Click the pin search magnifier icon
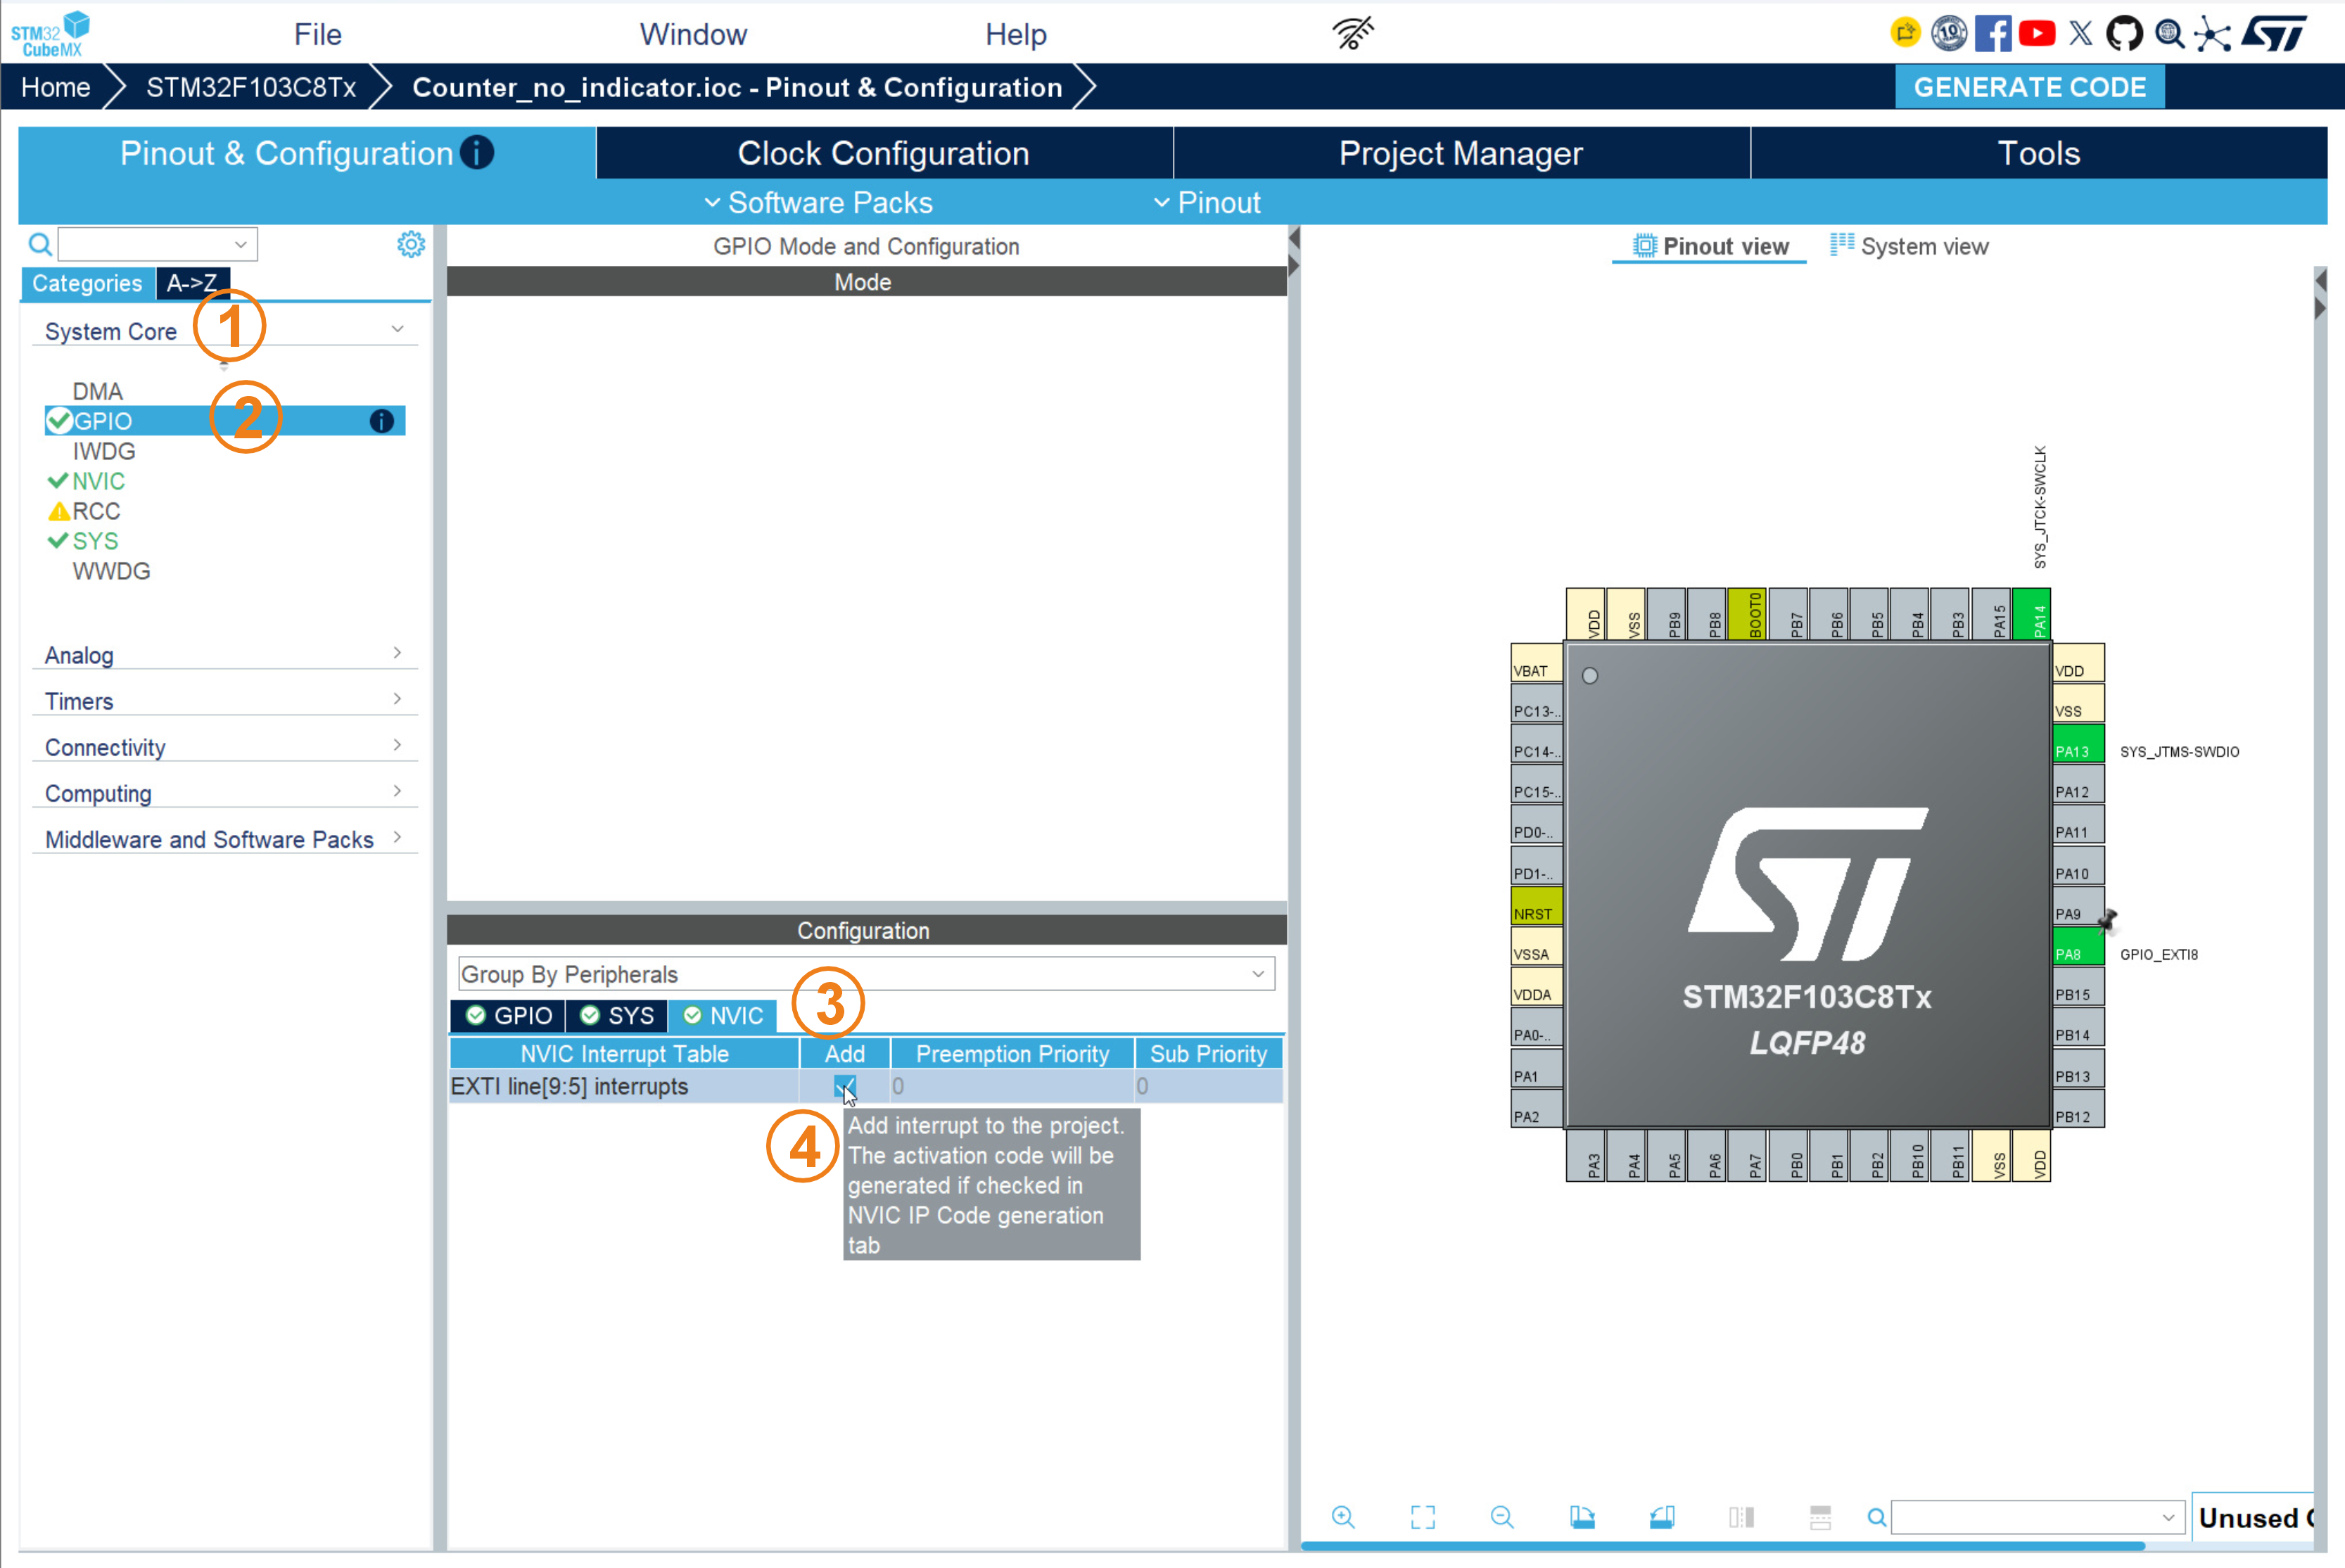Screen dimensions: 2345x1568 (x=1877, y=1517)
